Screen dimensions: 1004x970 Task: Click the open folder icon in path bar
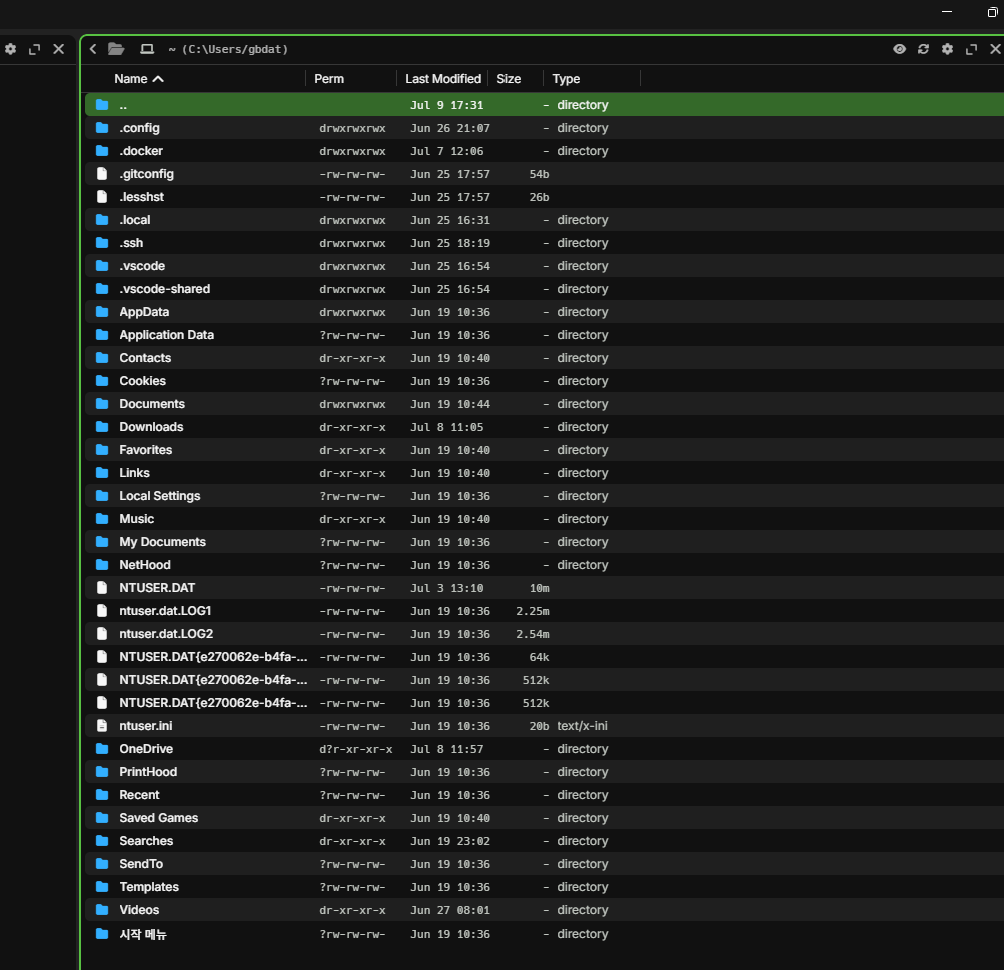[116, 49]
